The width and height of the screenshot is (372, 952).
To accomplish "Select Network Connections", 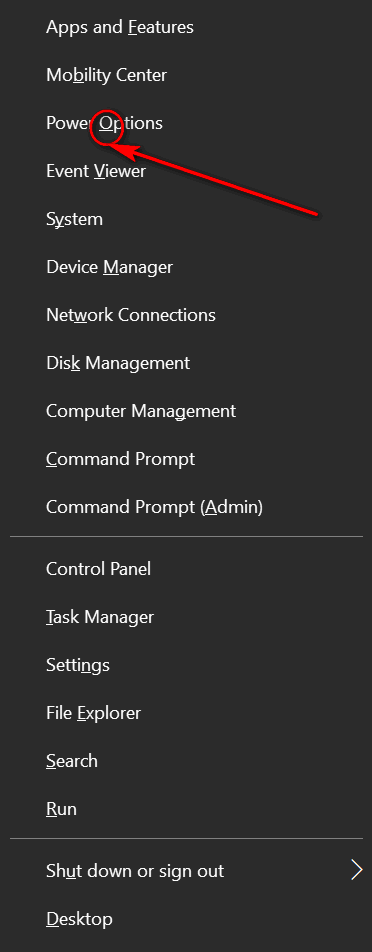I will pyautogui.click(x=186, y=315).
